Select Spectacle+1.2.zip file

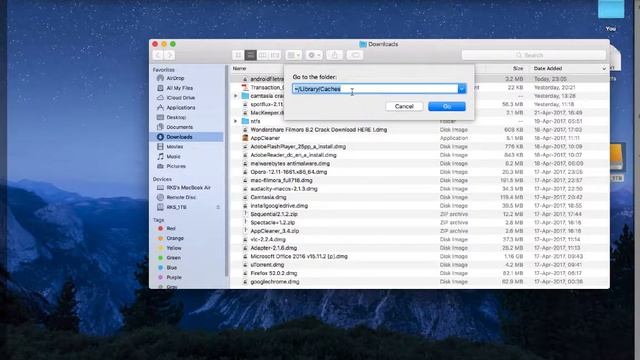point(420,222)
